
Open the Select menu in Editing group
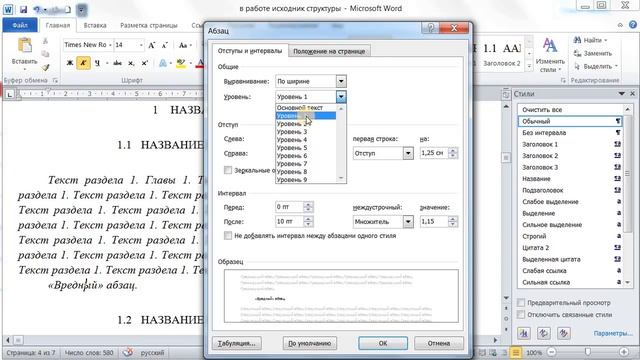click(596, 66)
